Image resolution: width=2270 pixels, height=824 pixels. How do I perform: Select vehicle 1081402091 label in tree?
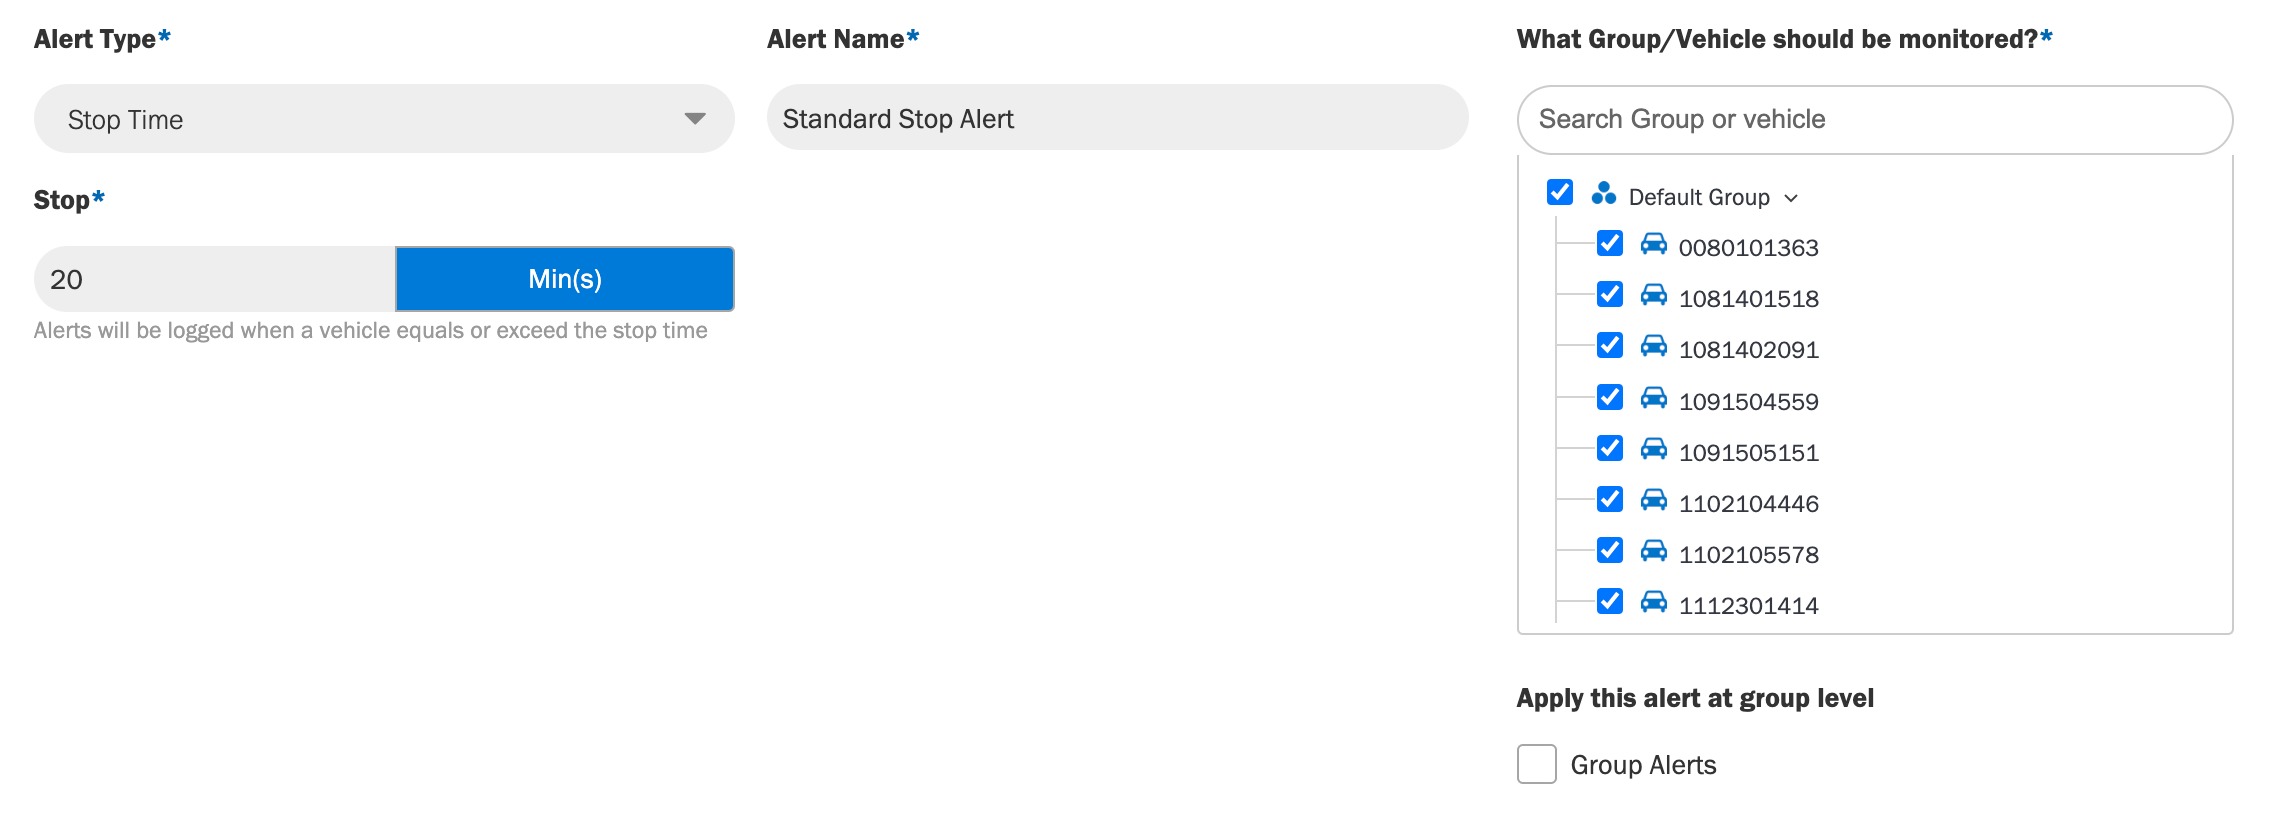click(1748, 350)
